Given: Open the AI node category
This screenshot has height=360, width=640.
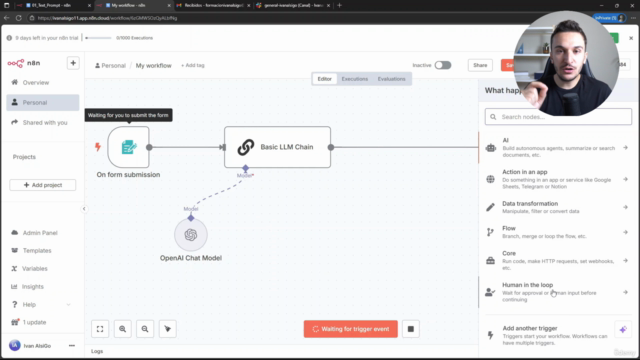Looking at the screenshot, I should tap(558, 147).
